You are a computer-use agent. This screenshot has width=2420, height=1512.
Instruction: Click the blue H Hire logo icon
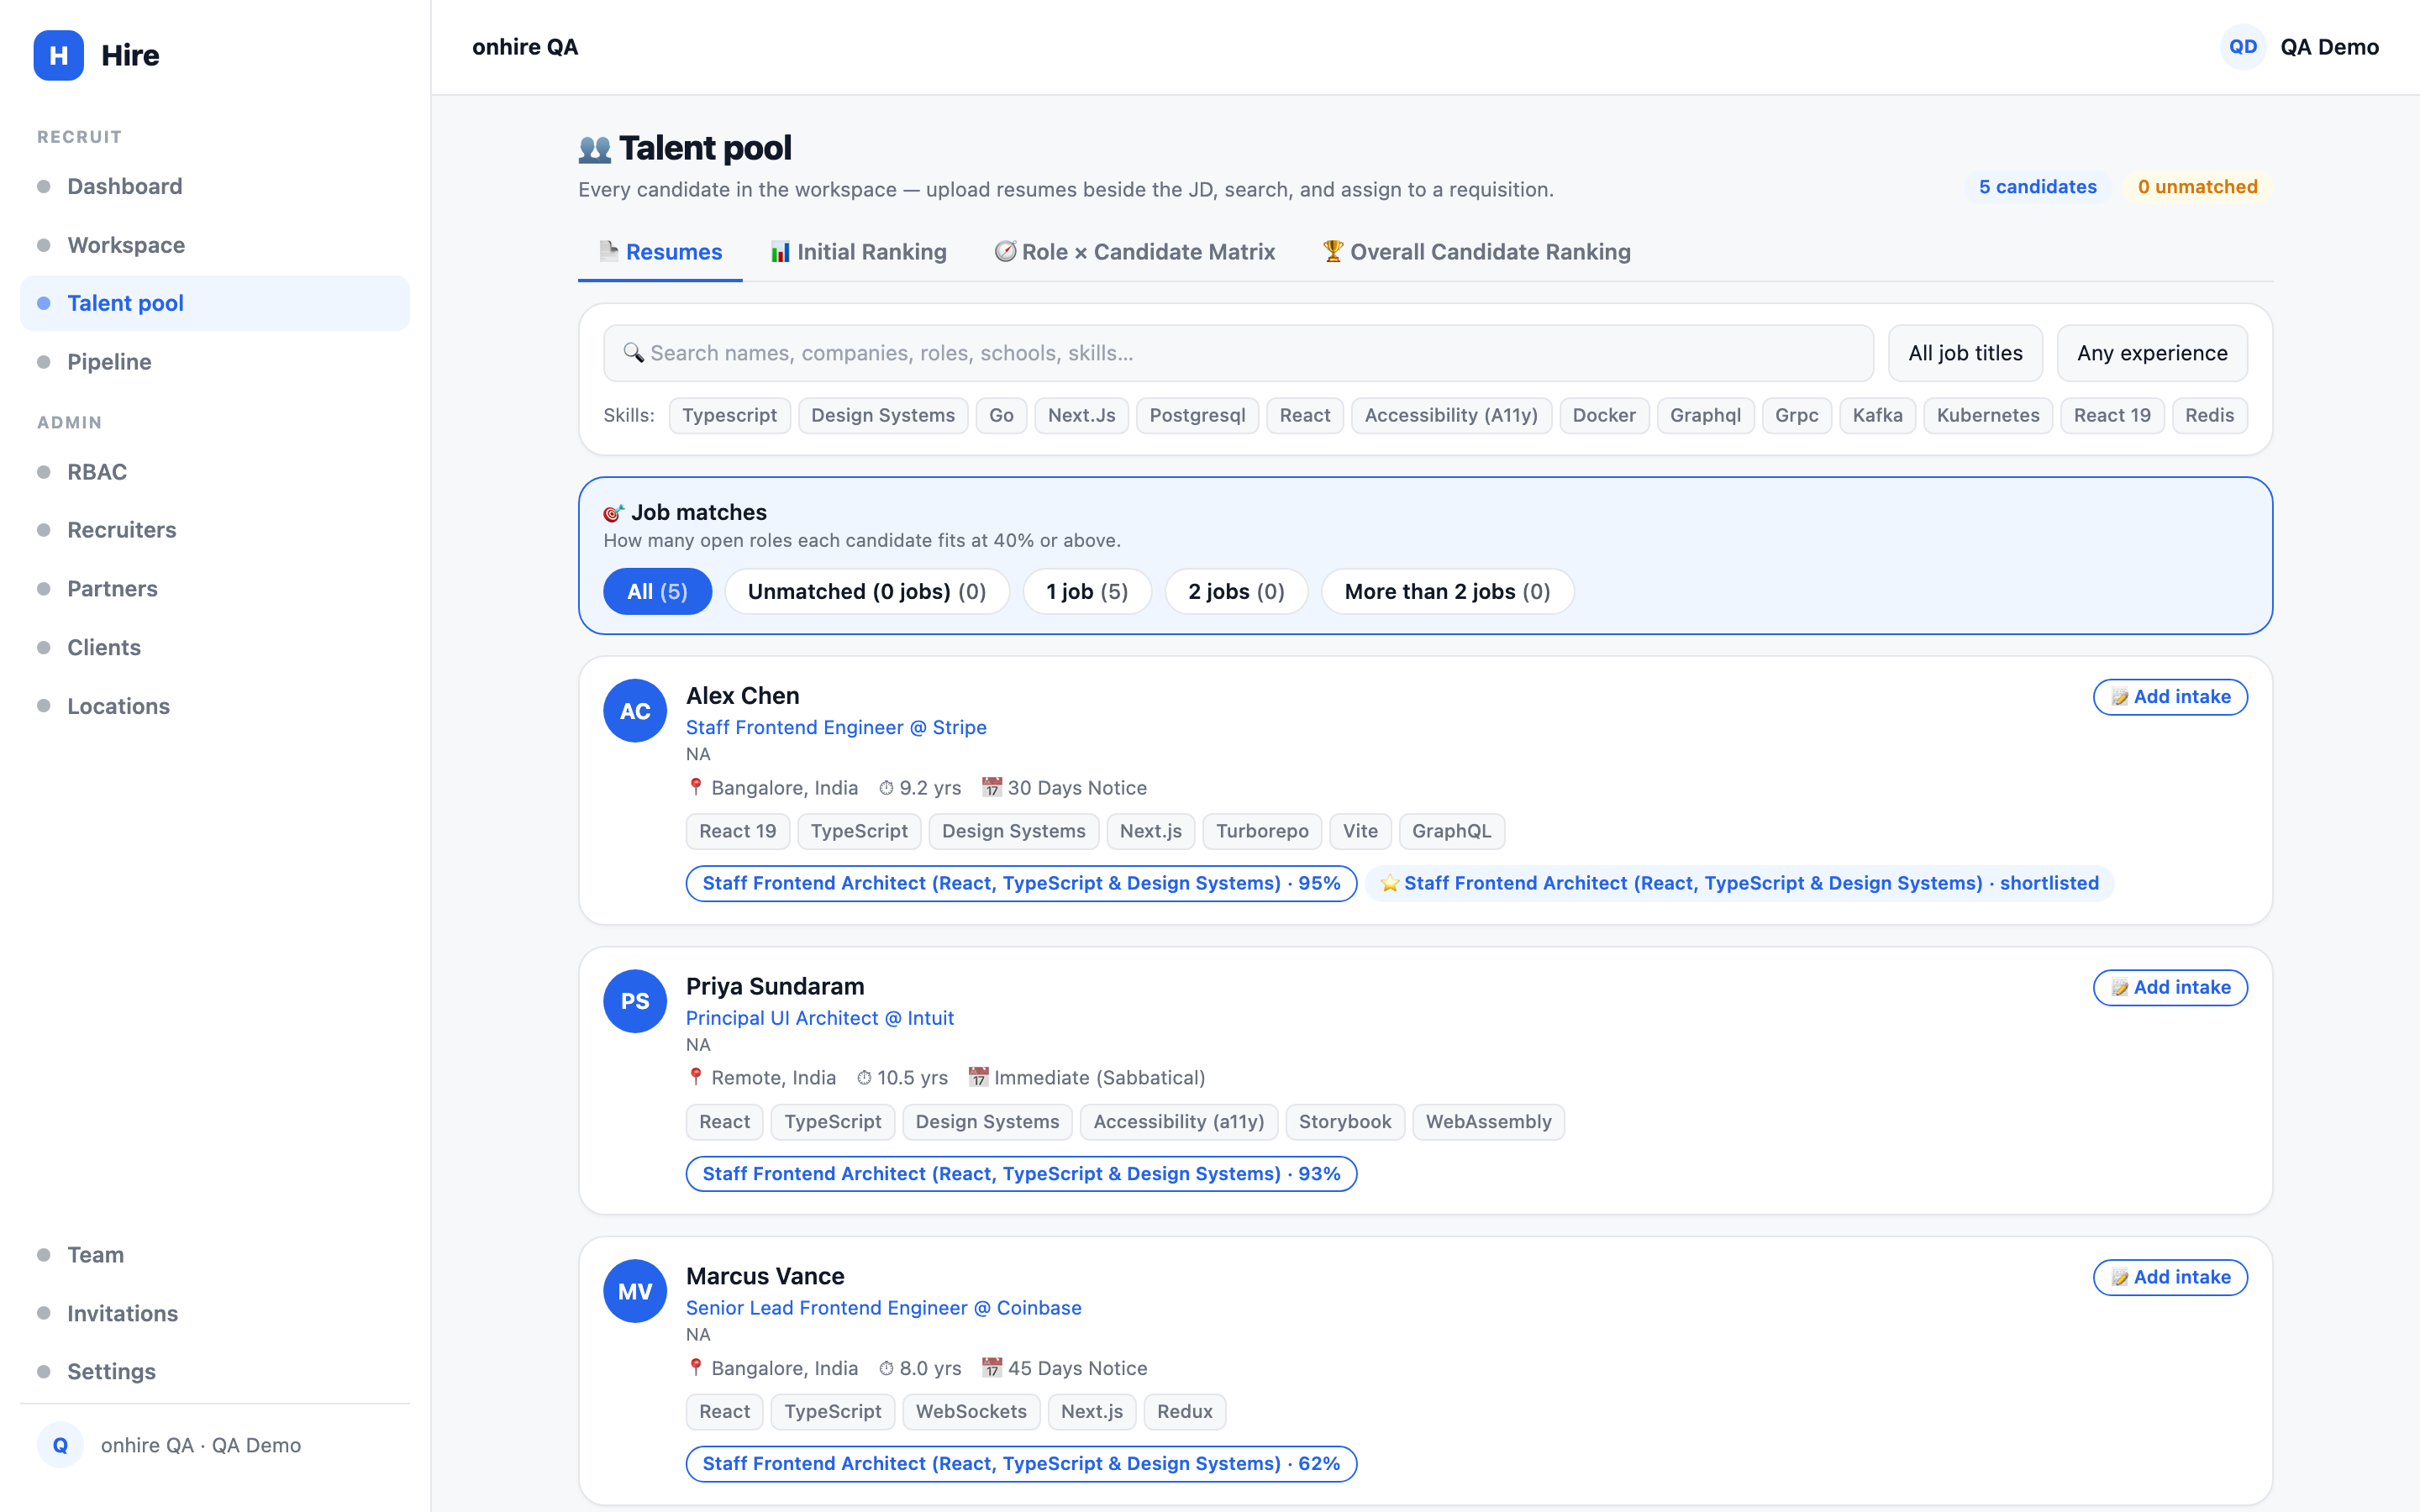[x=58, y=55]
